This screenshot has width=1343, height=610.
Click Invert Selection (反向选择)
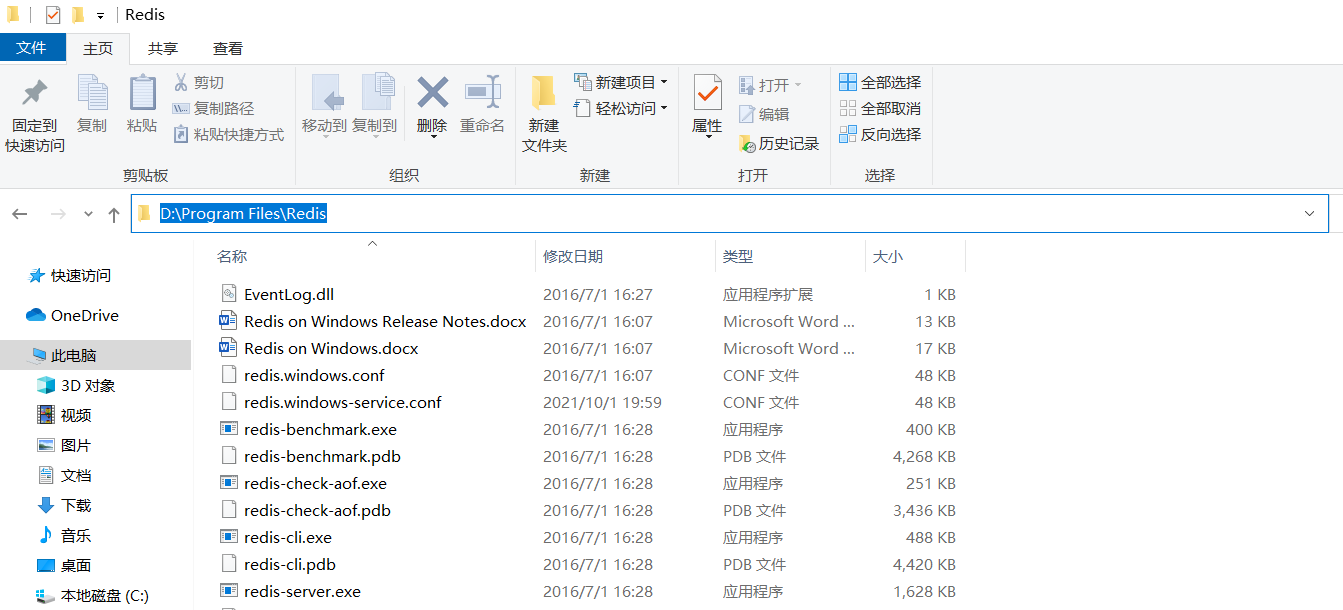coord(880,134)
